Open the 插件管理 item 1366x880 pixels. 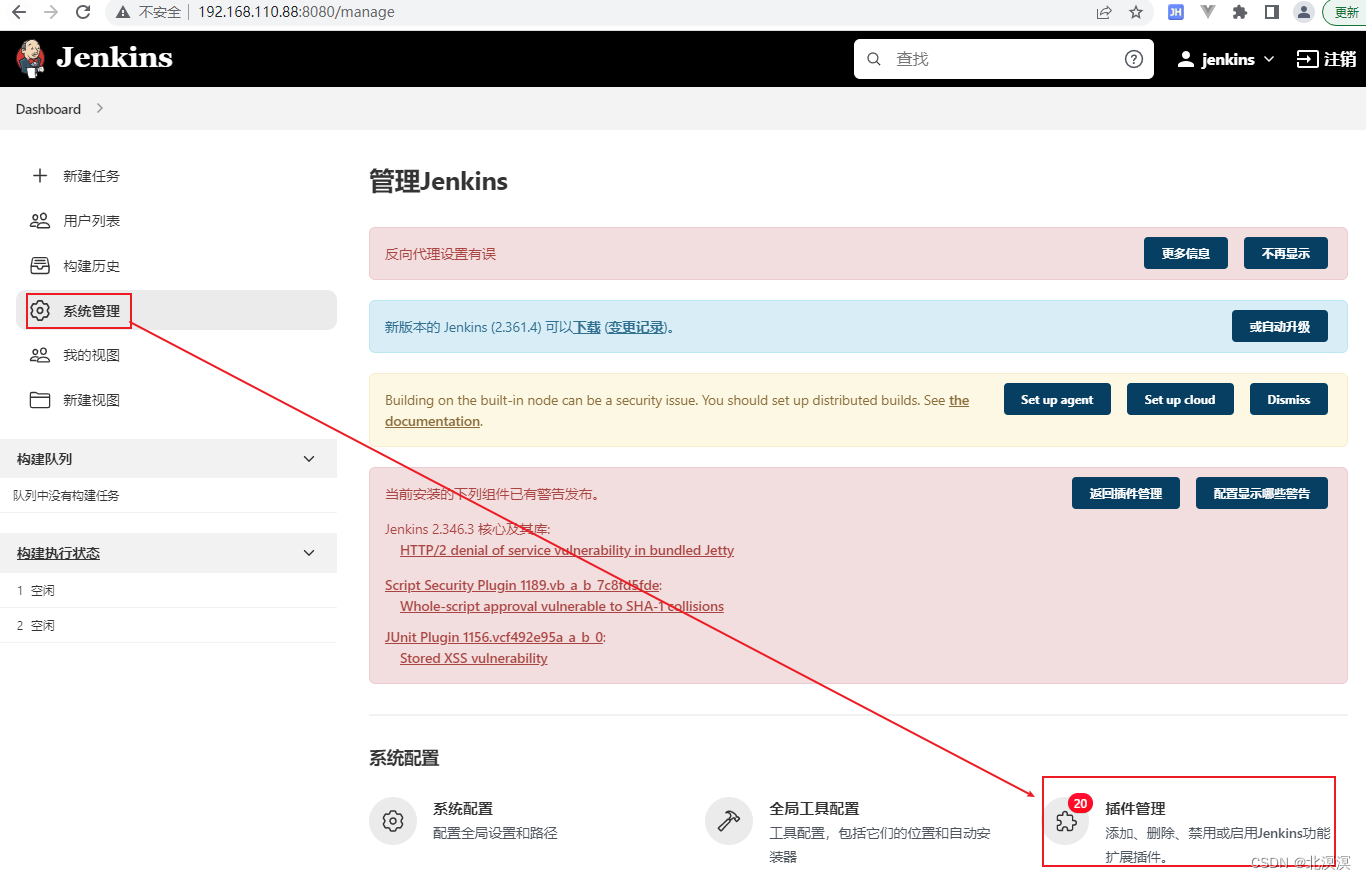tap(1136, 808)
